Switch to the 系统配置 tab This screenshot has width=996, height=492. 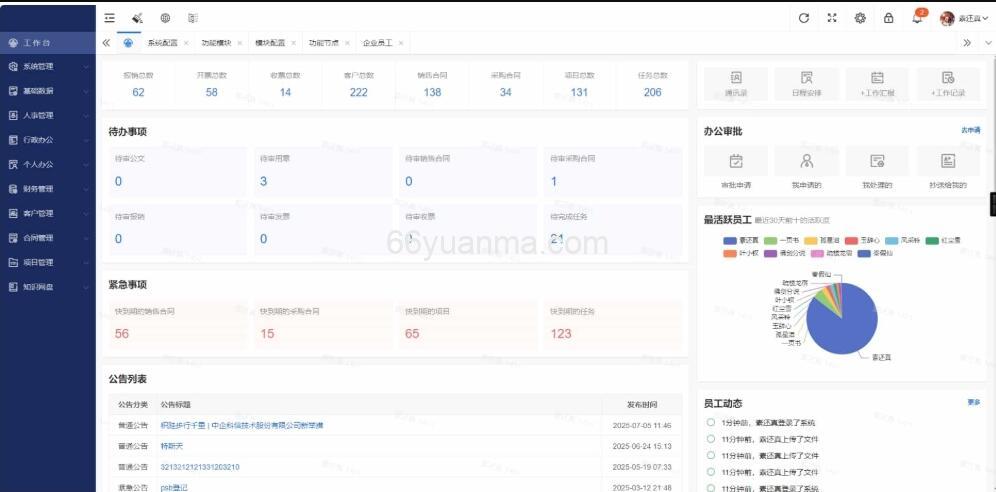pos(162,43)
